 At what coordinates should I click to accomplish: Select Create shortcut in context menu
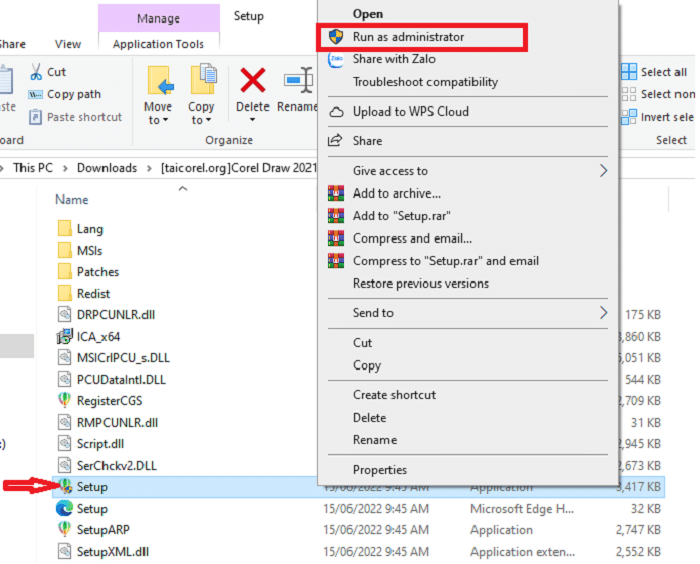click(394, 395)
